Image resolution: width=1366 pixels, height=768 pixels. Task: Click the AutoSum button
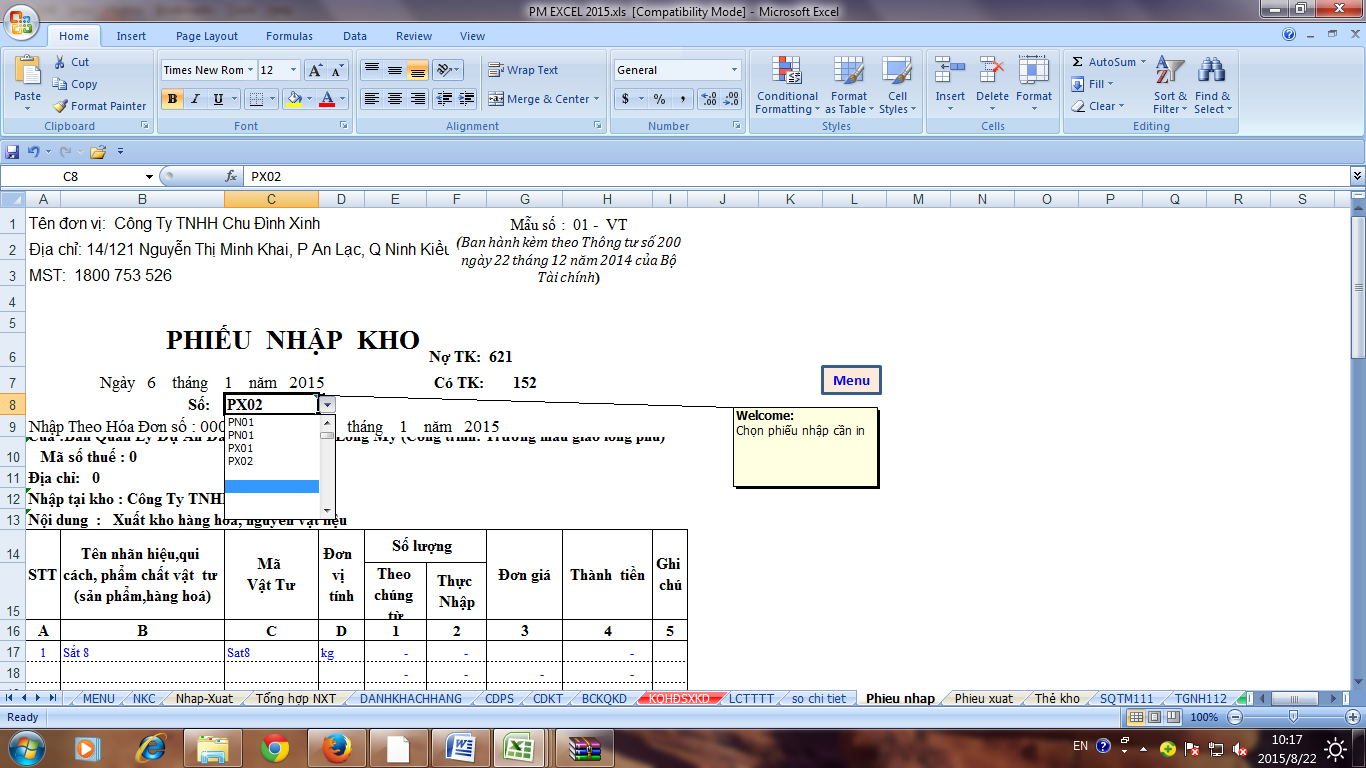1103,62
